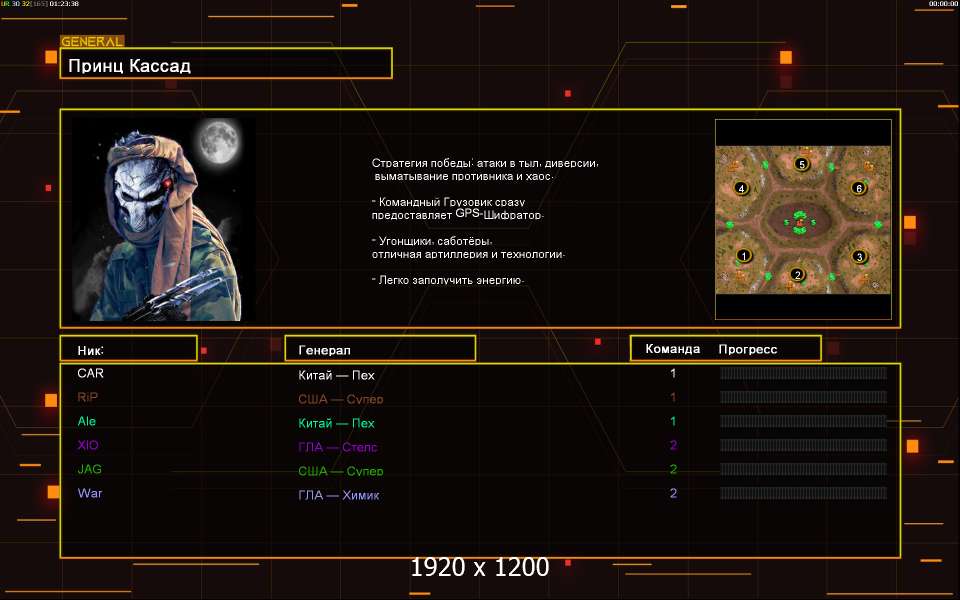Click the 'Легко заполучить энергию' description line

(447, 280)
